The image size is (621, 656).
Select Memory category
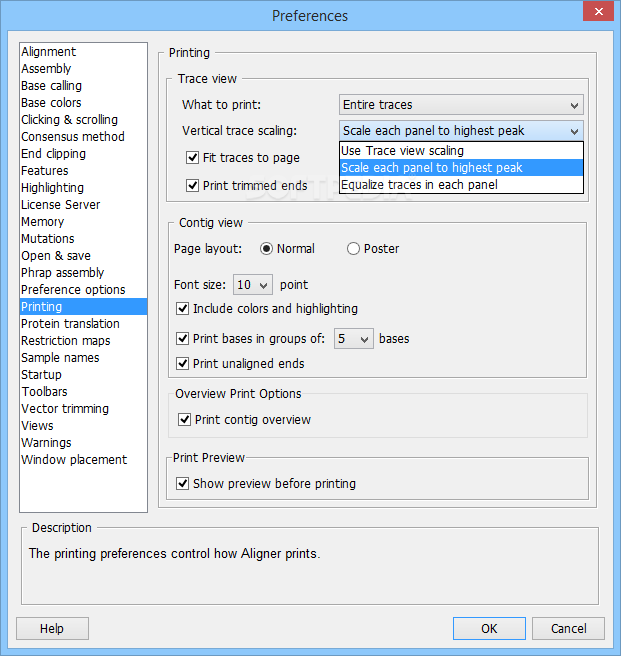(83, 222)
